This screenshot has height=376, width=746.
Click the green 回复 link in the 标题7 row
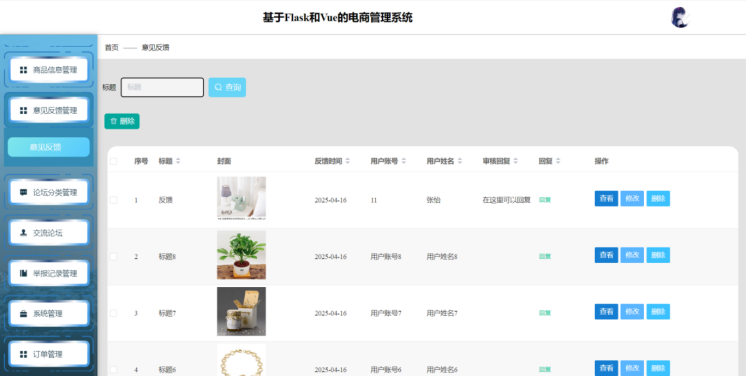pyautogui.click(x=545, y=313)
